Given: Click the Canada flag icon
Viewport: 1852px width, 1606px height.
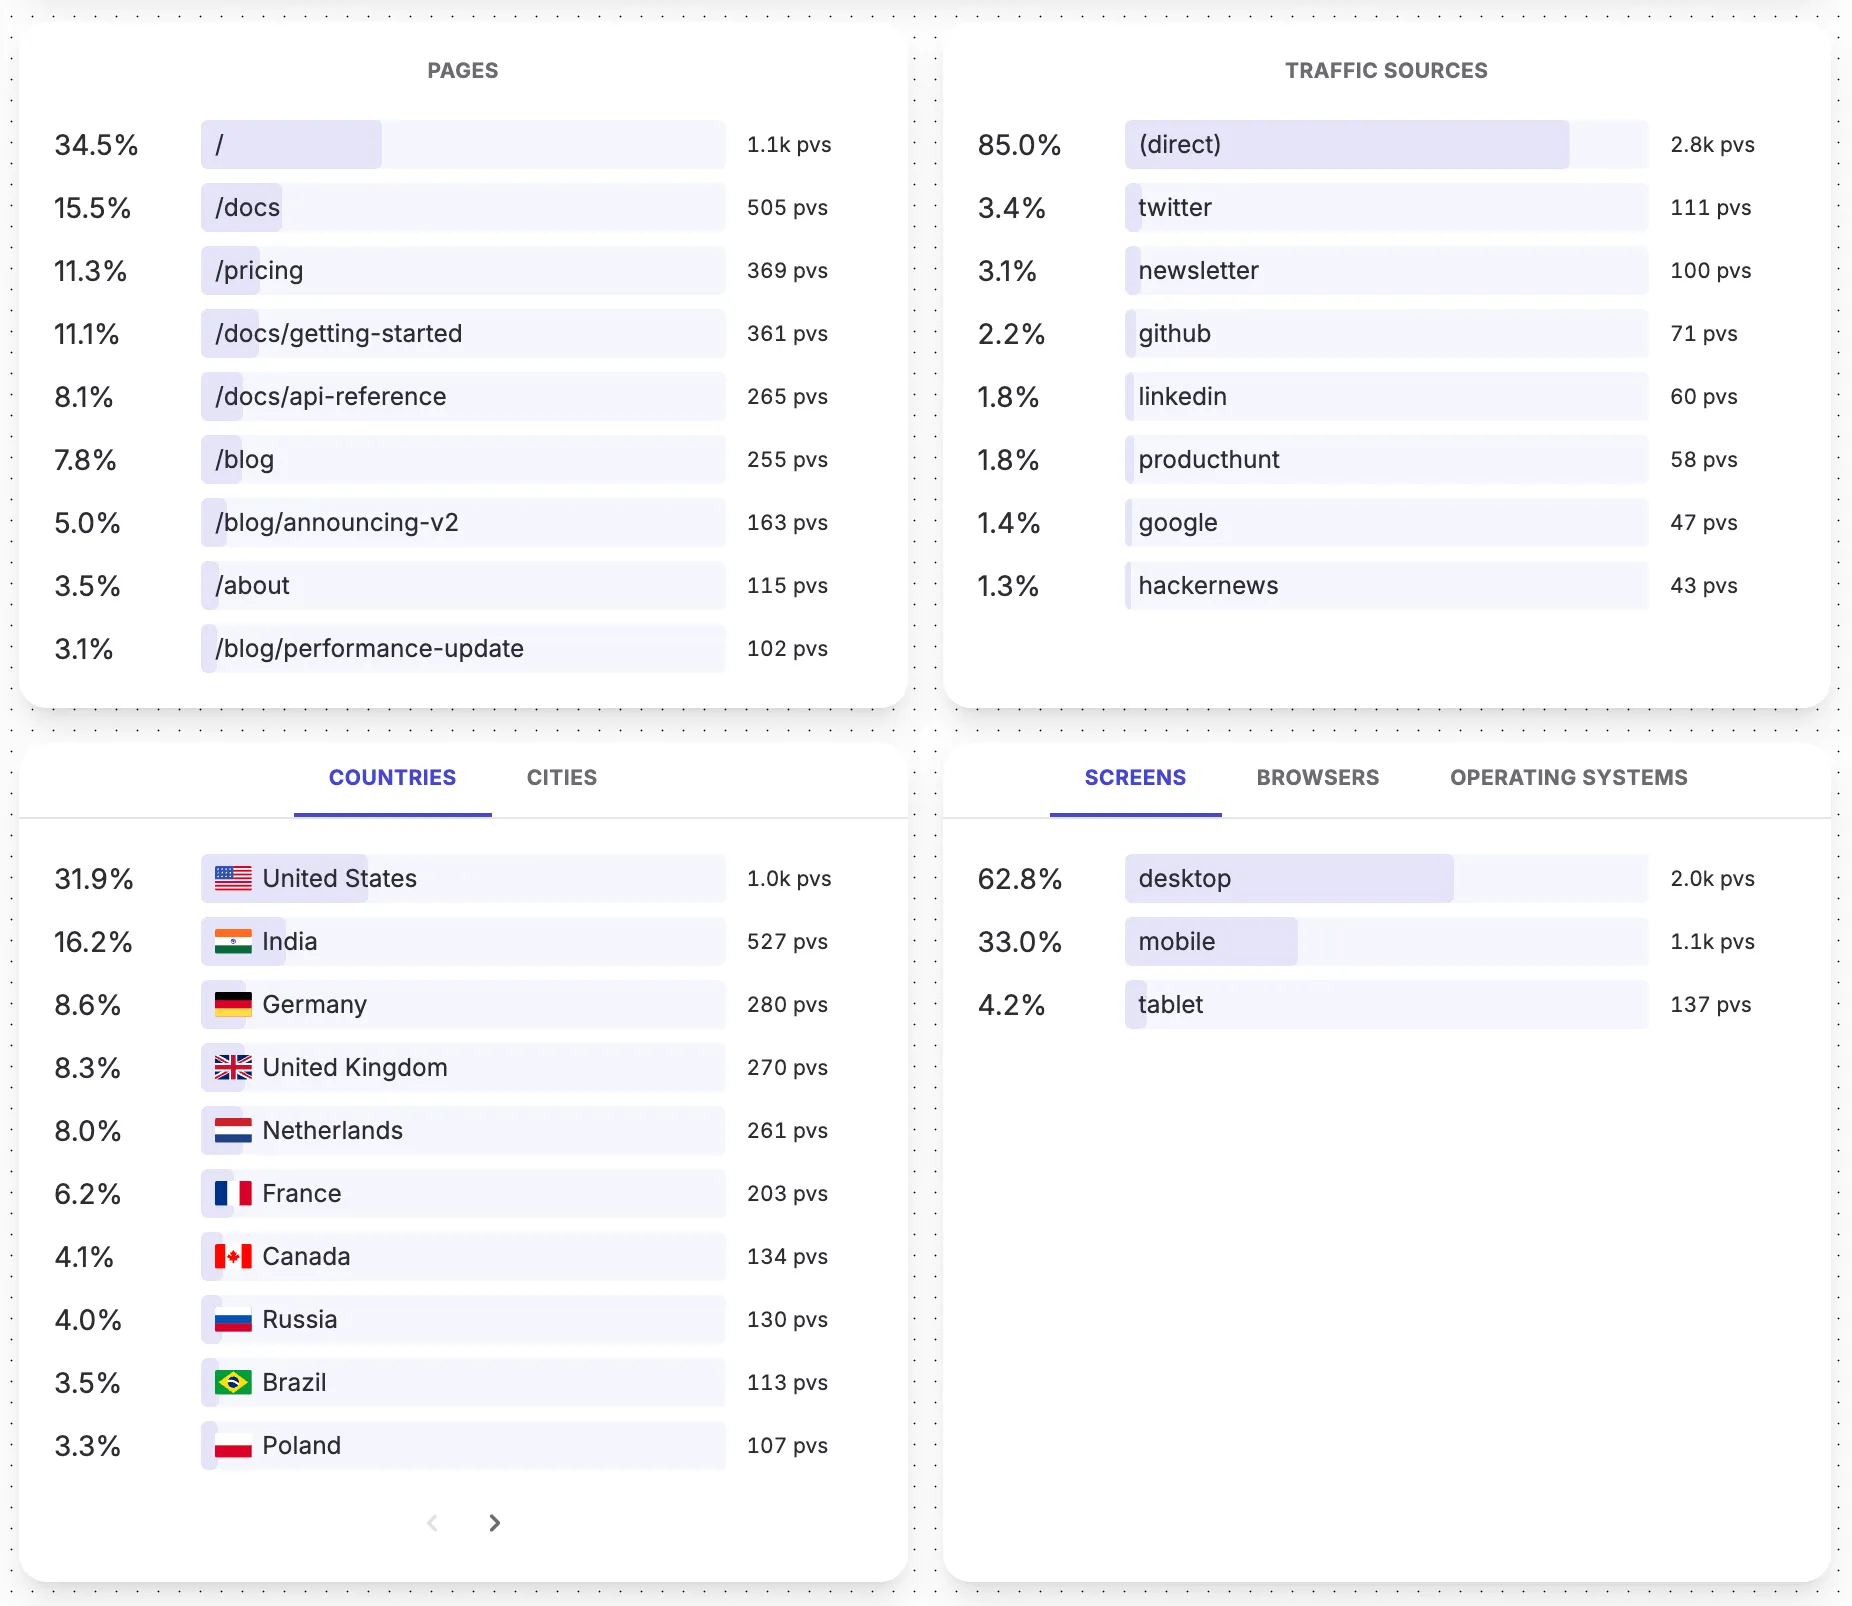Looking at the screenshot, I should point(233,1257).
